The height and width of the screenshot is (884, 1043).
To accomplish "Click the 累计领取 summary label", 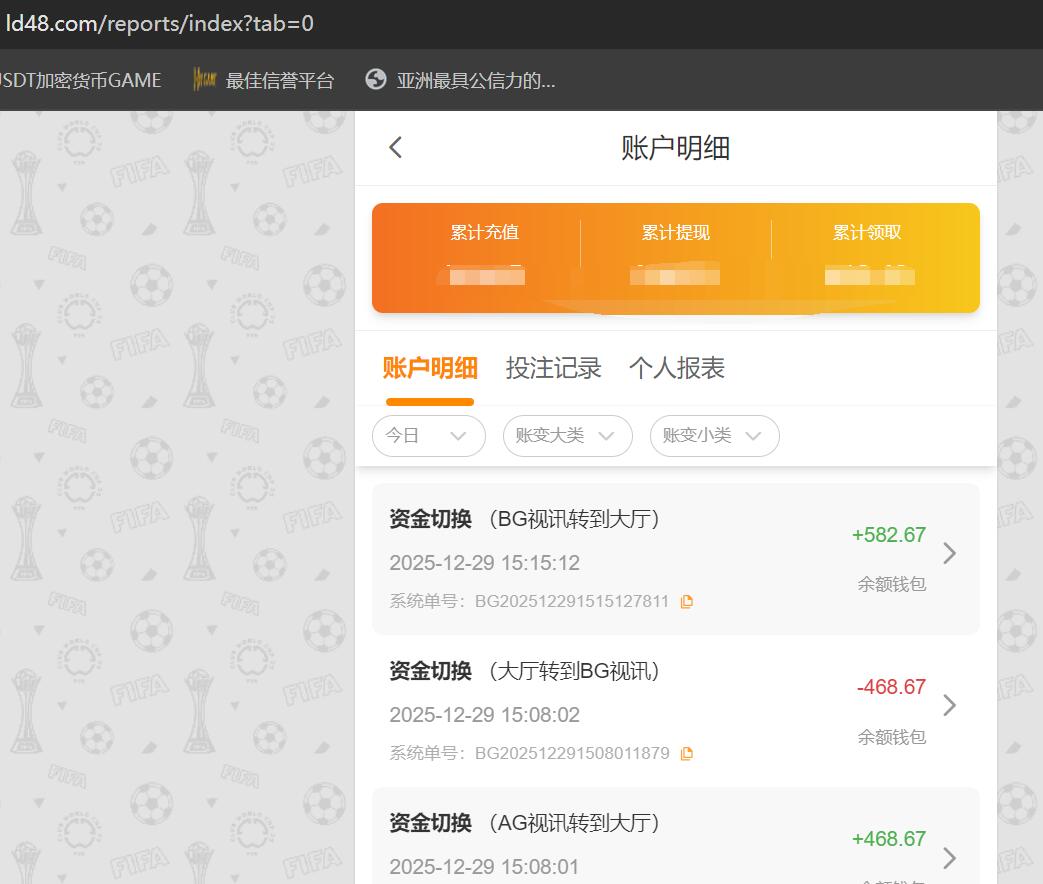I will coord(866,232).
